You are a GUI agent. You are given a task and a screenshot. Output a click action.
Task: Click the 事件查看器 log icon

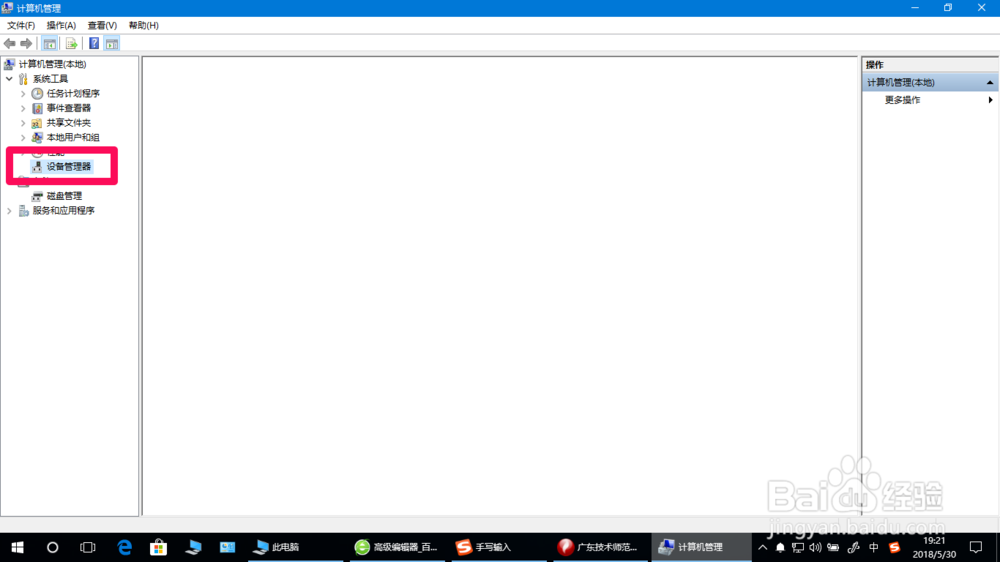[x=38, y=108]
